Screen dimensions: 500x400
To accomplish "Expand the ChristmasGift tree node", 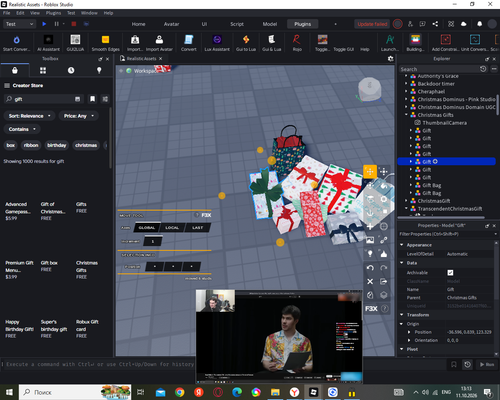I will pyautogui.click(x=406, y=201).
